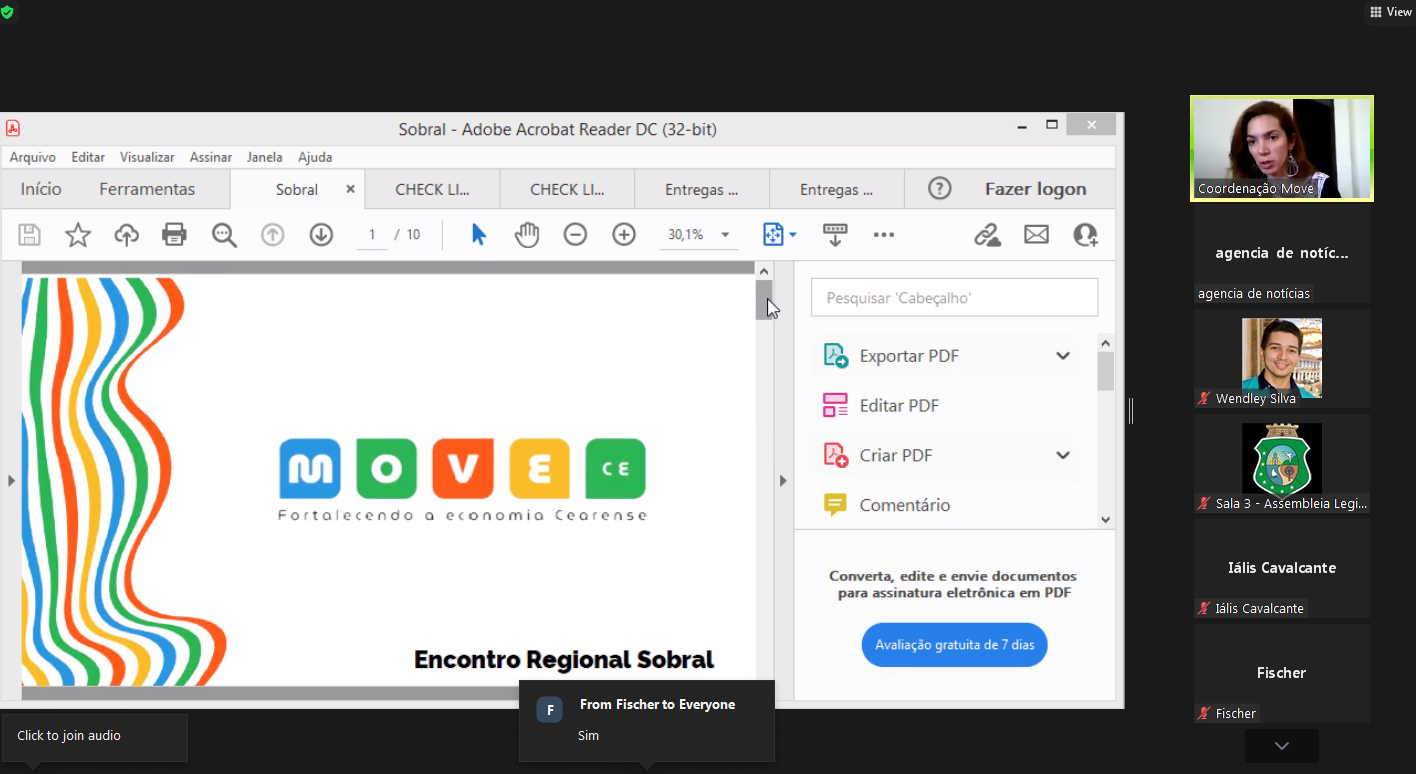Image resolution: width=1416 pixels, height=774 pixels.
Task: Click the zoom out minus icon
Action: (x=575, y=235)
